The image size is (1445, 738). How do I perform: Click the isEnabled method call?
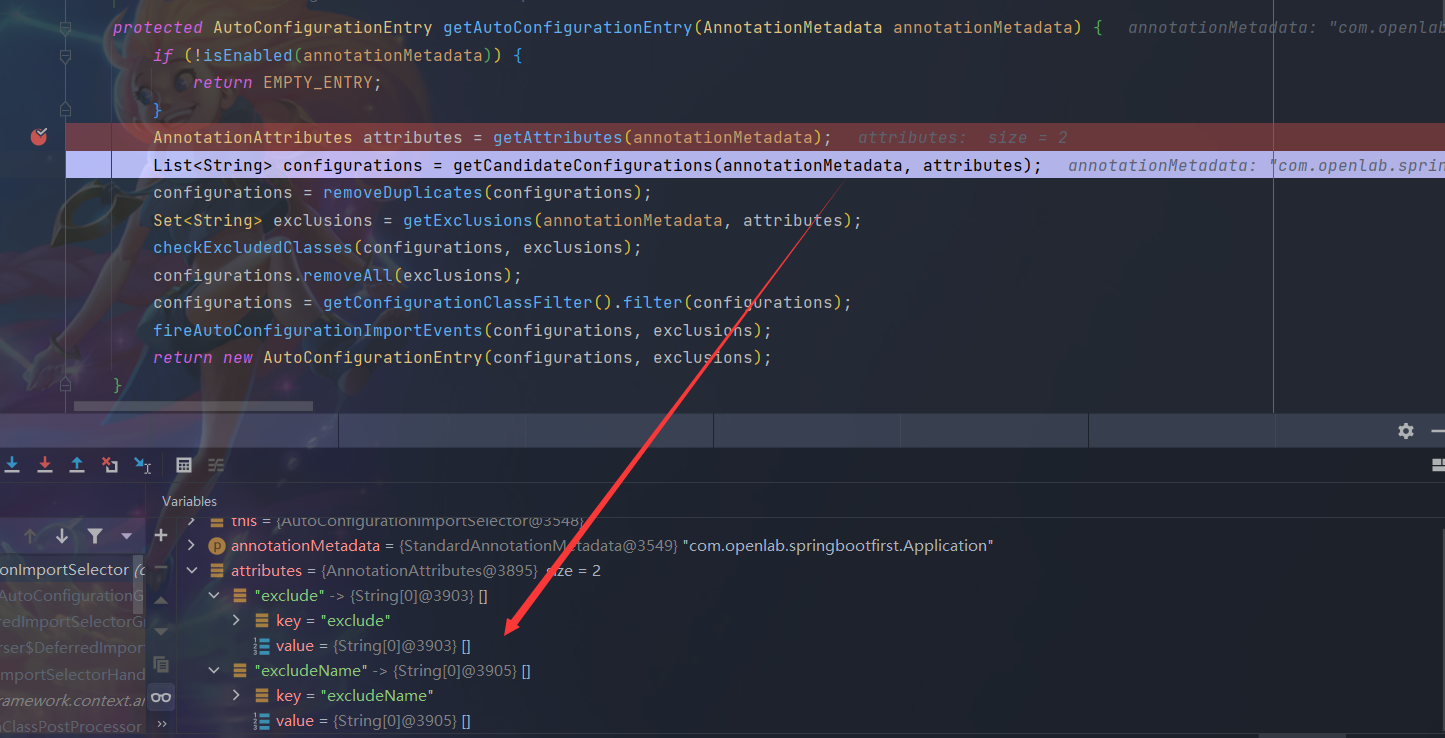pyautogui.click(x=247, y=55)
